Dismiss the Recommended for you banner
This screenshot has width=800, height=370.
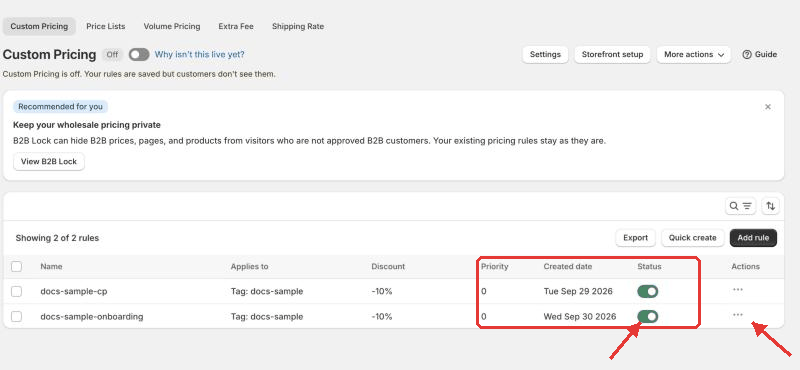point(768,107)
